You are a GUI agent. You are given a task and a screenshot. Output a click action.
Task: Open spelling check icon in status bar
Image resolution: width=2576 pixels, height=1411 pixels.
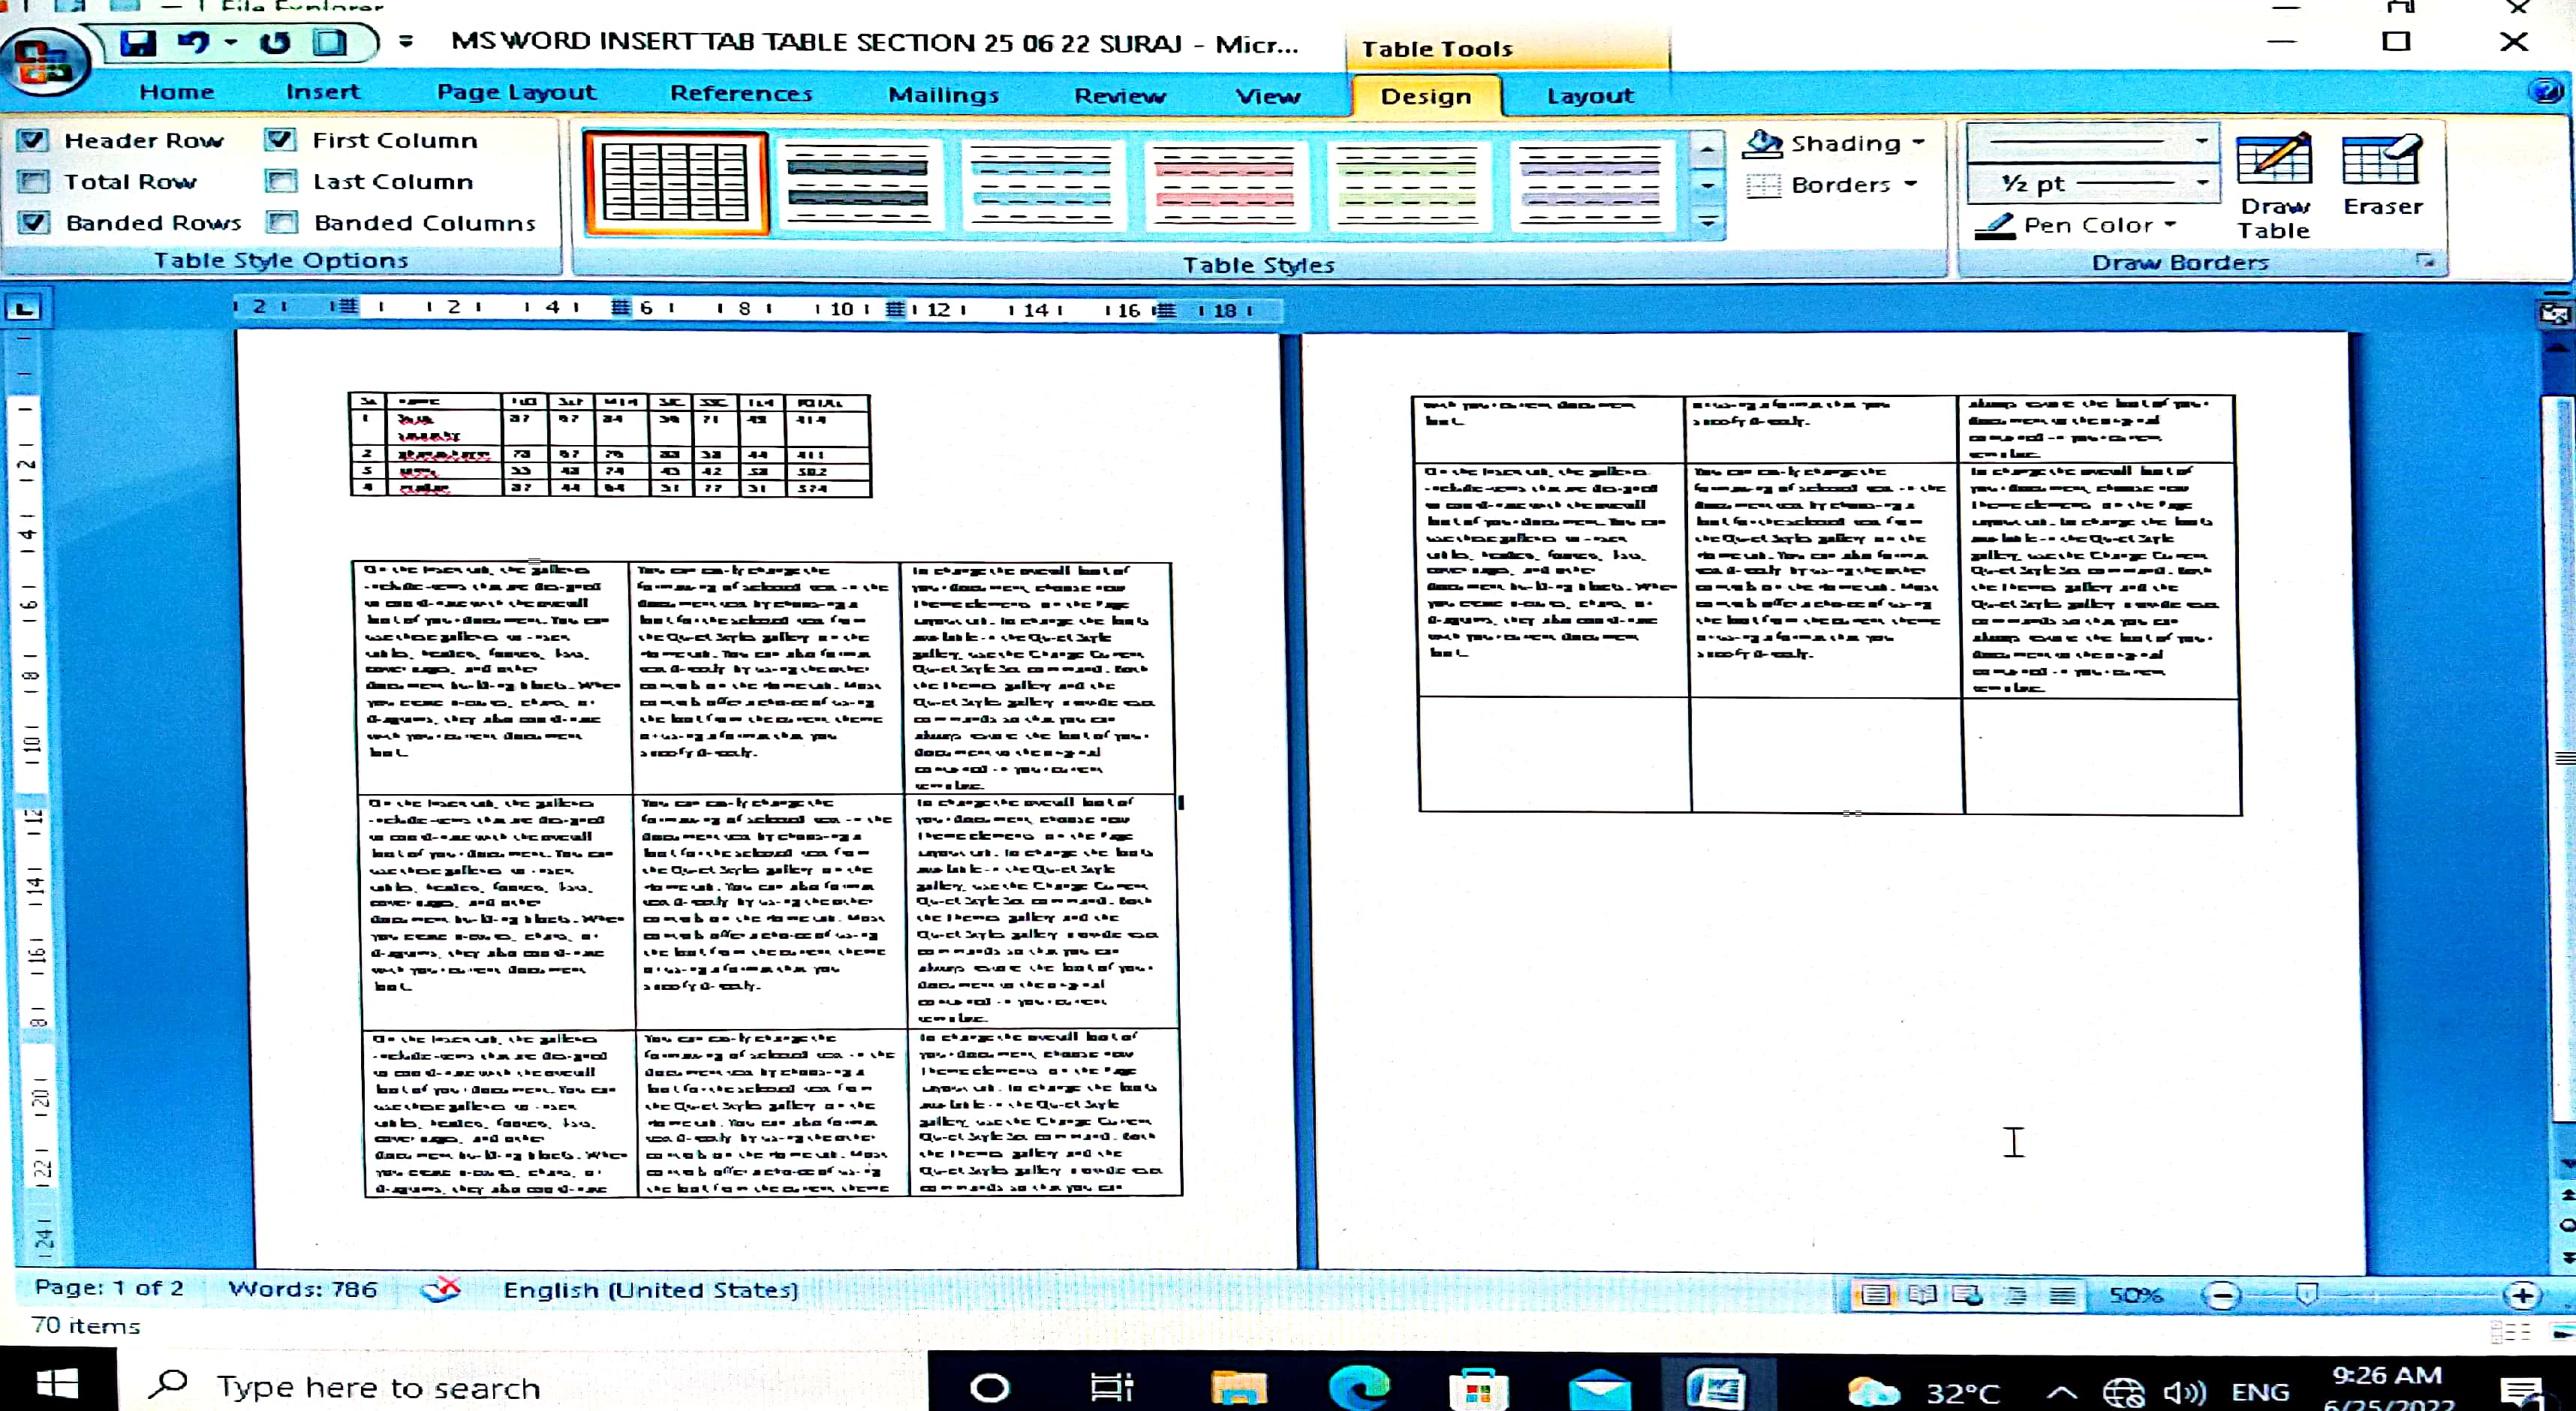point(441,1289)
